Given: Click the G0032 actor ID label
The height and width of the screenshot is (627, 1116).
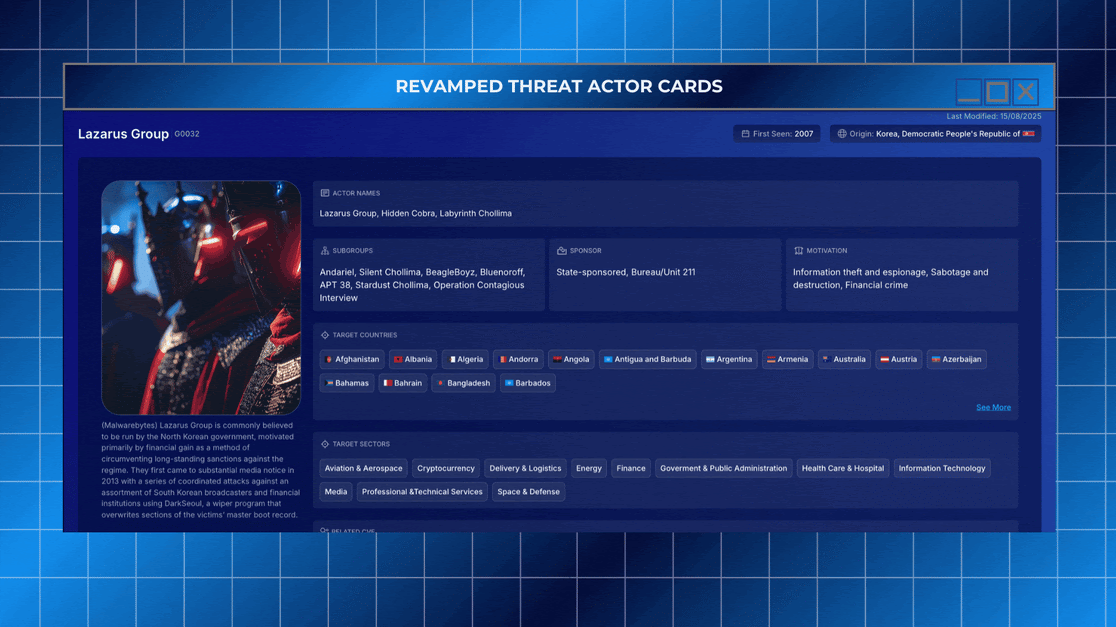Looking at the screenshot, I should pos(187,134).
